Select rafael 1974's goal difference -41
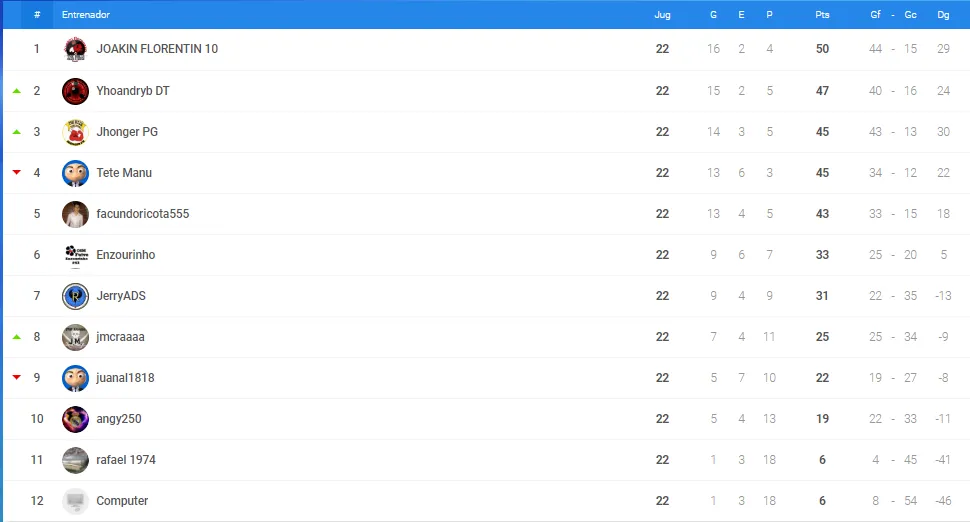The width and height of the screenshot is (970, 522). [x=943, y=460]
